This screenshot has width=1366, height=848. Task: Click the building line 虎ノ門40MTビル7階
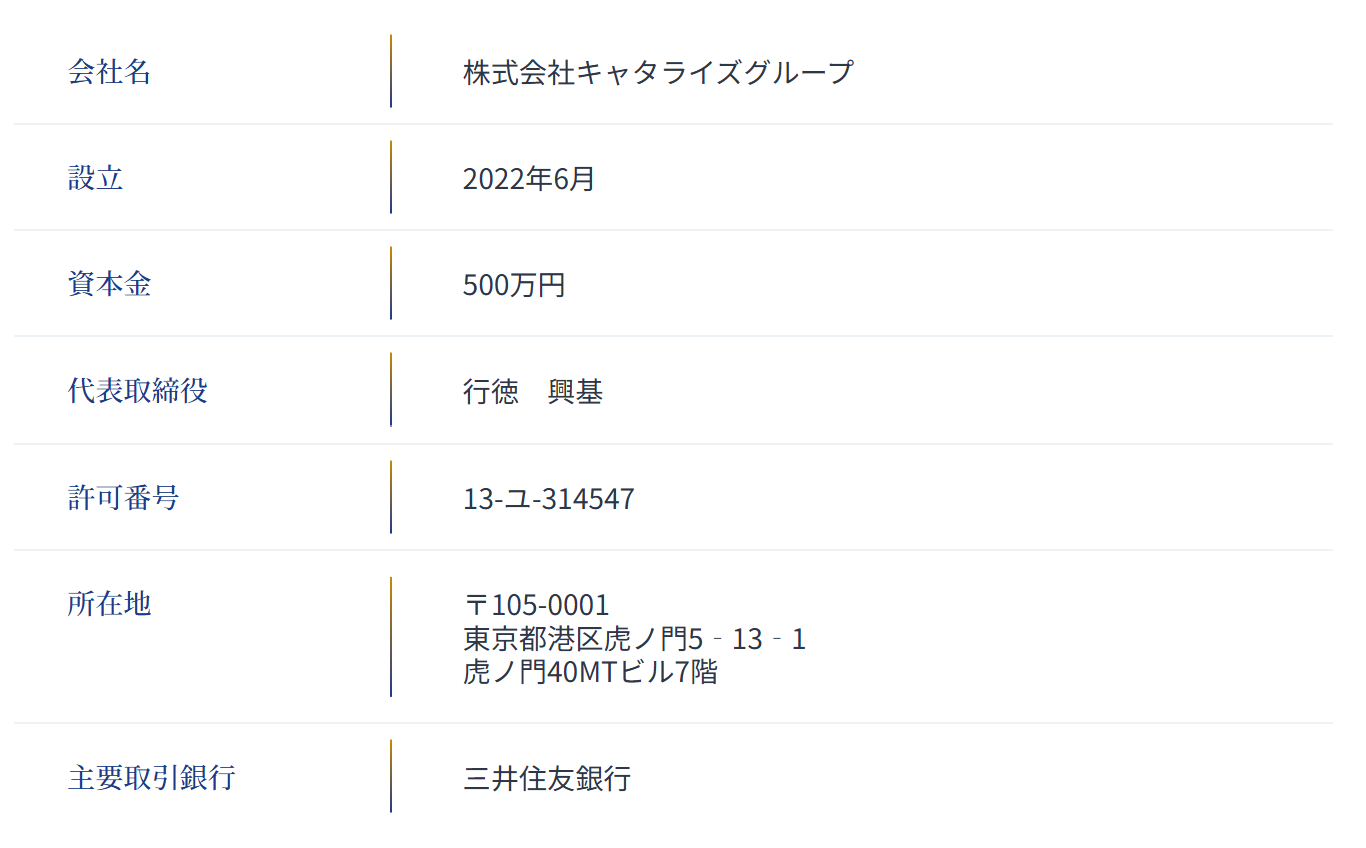pos(590,671)
